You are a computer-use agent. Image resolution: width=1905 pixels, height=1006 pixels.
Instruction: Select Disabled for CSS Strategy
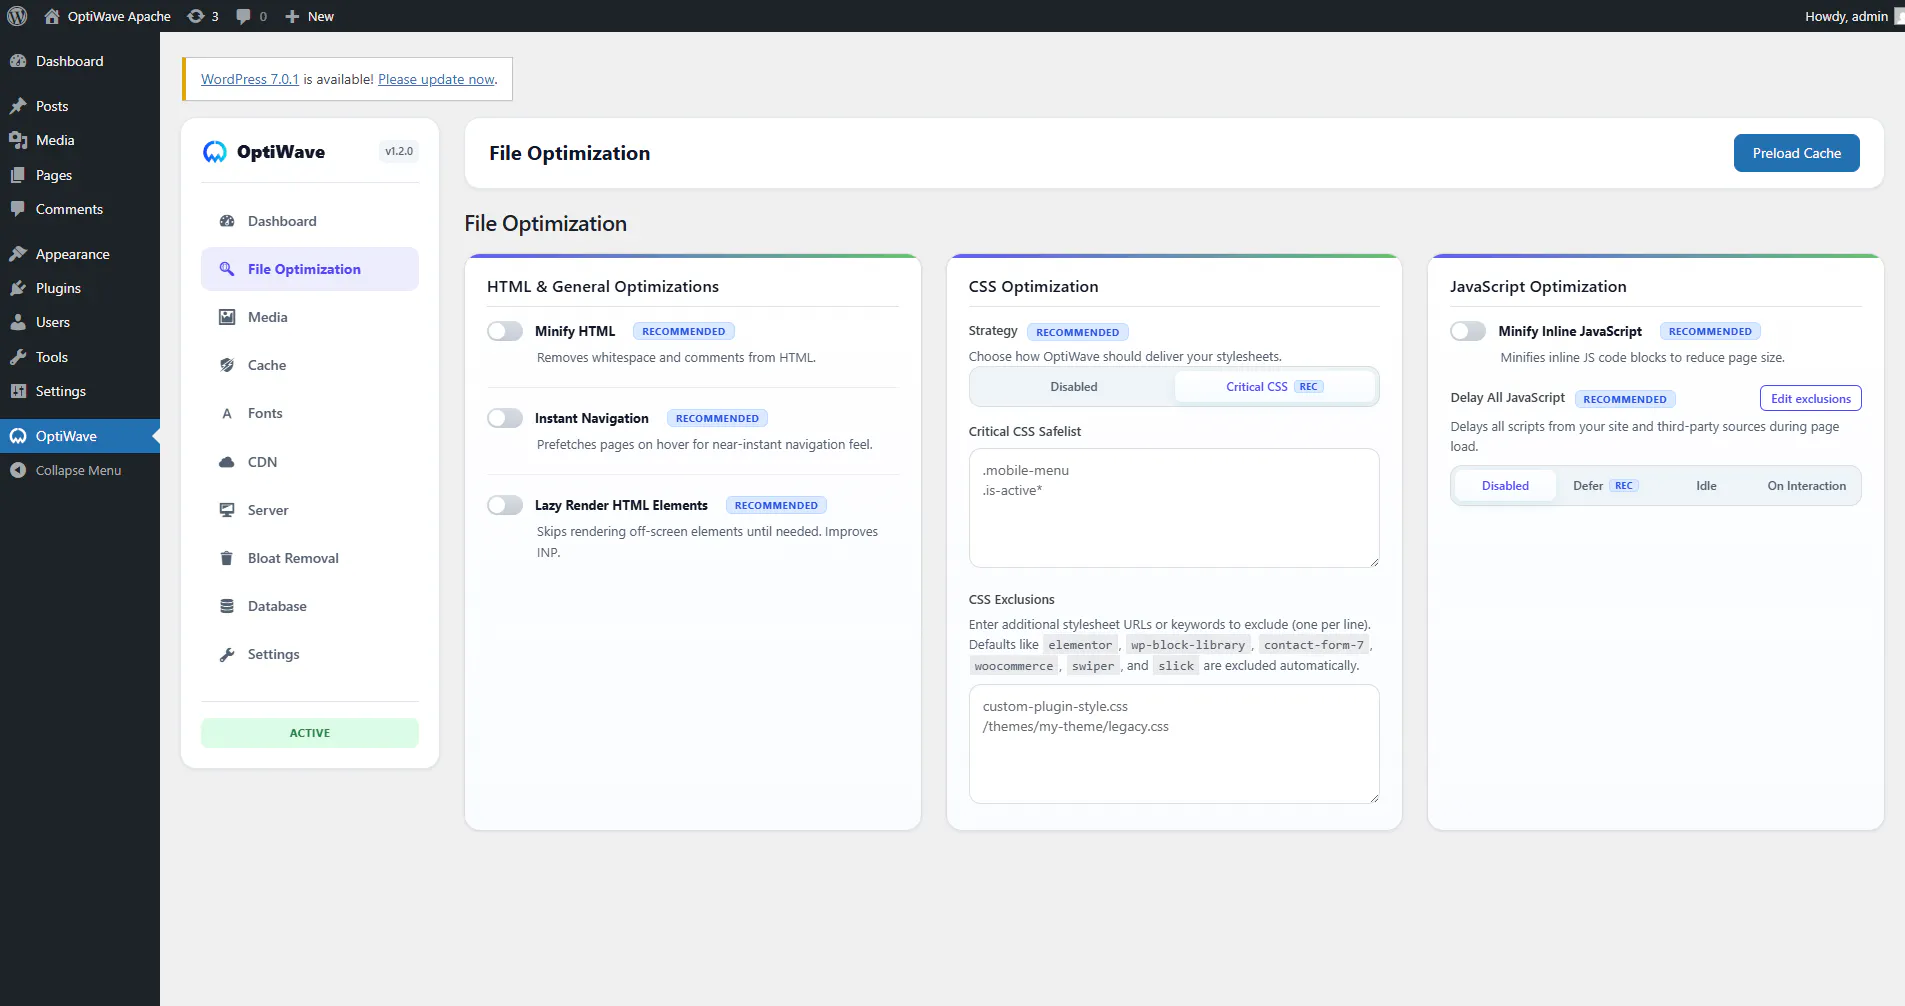click(1073, 387)
